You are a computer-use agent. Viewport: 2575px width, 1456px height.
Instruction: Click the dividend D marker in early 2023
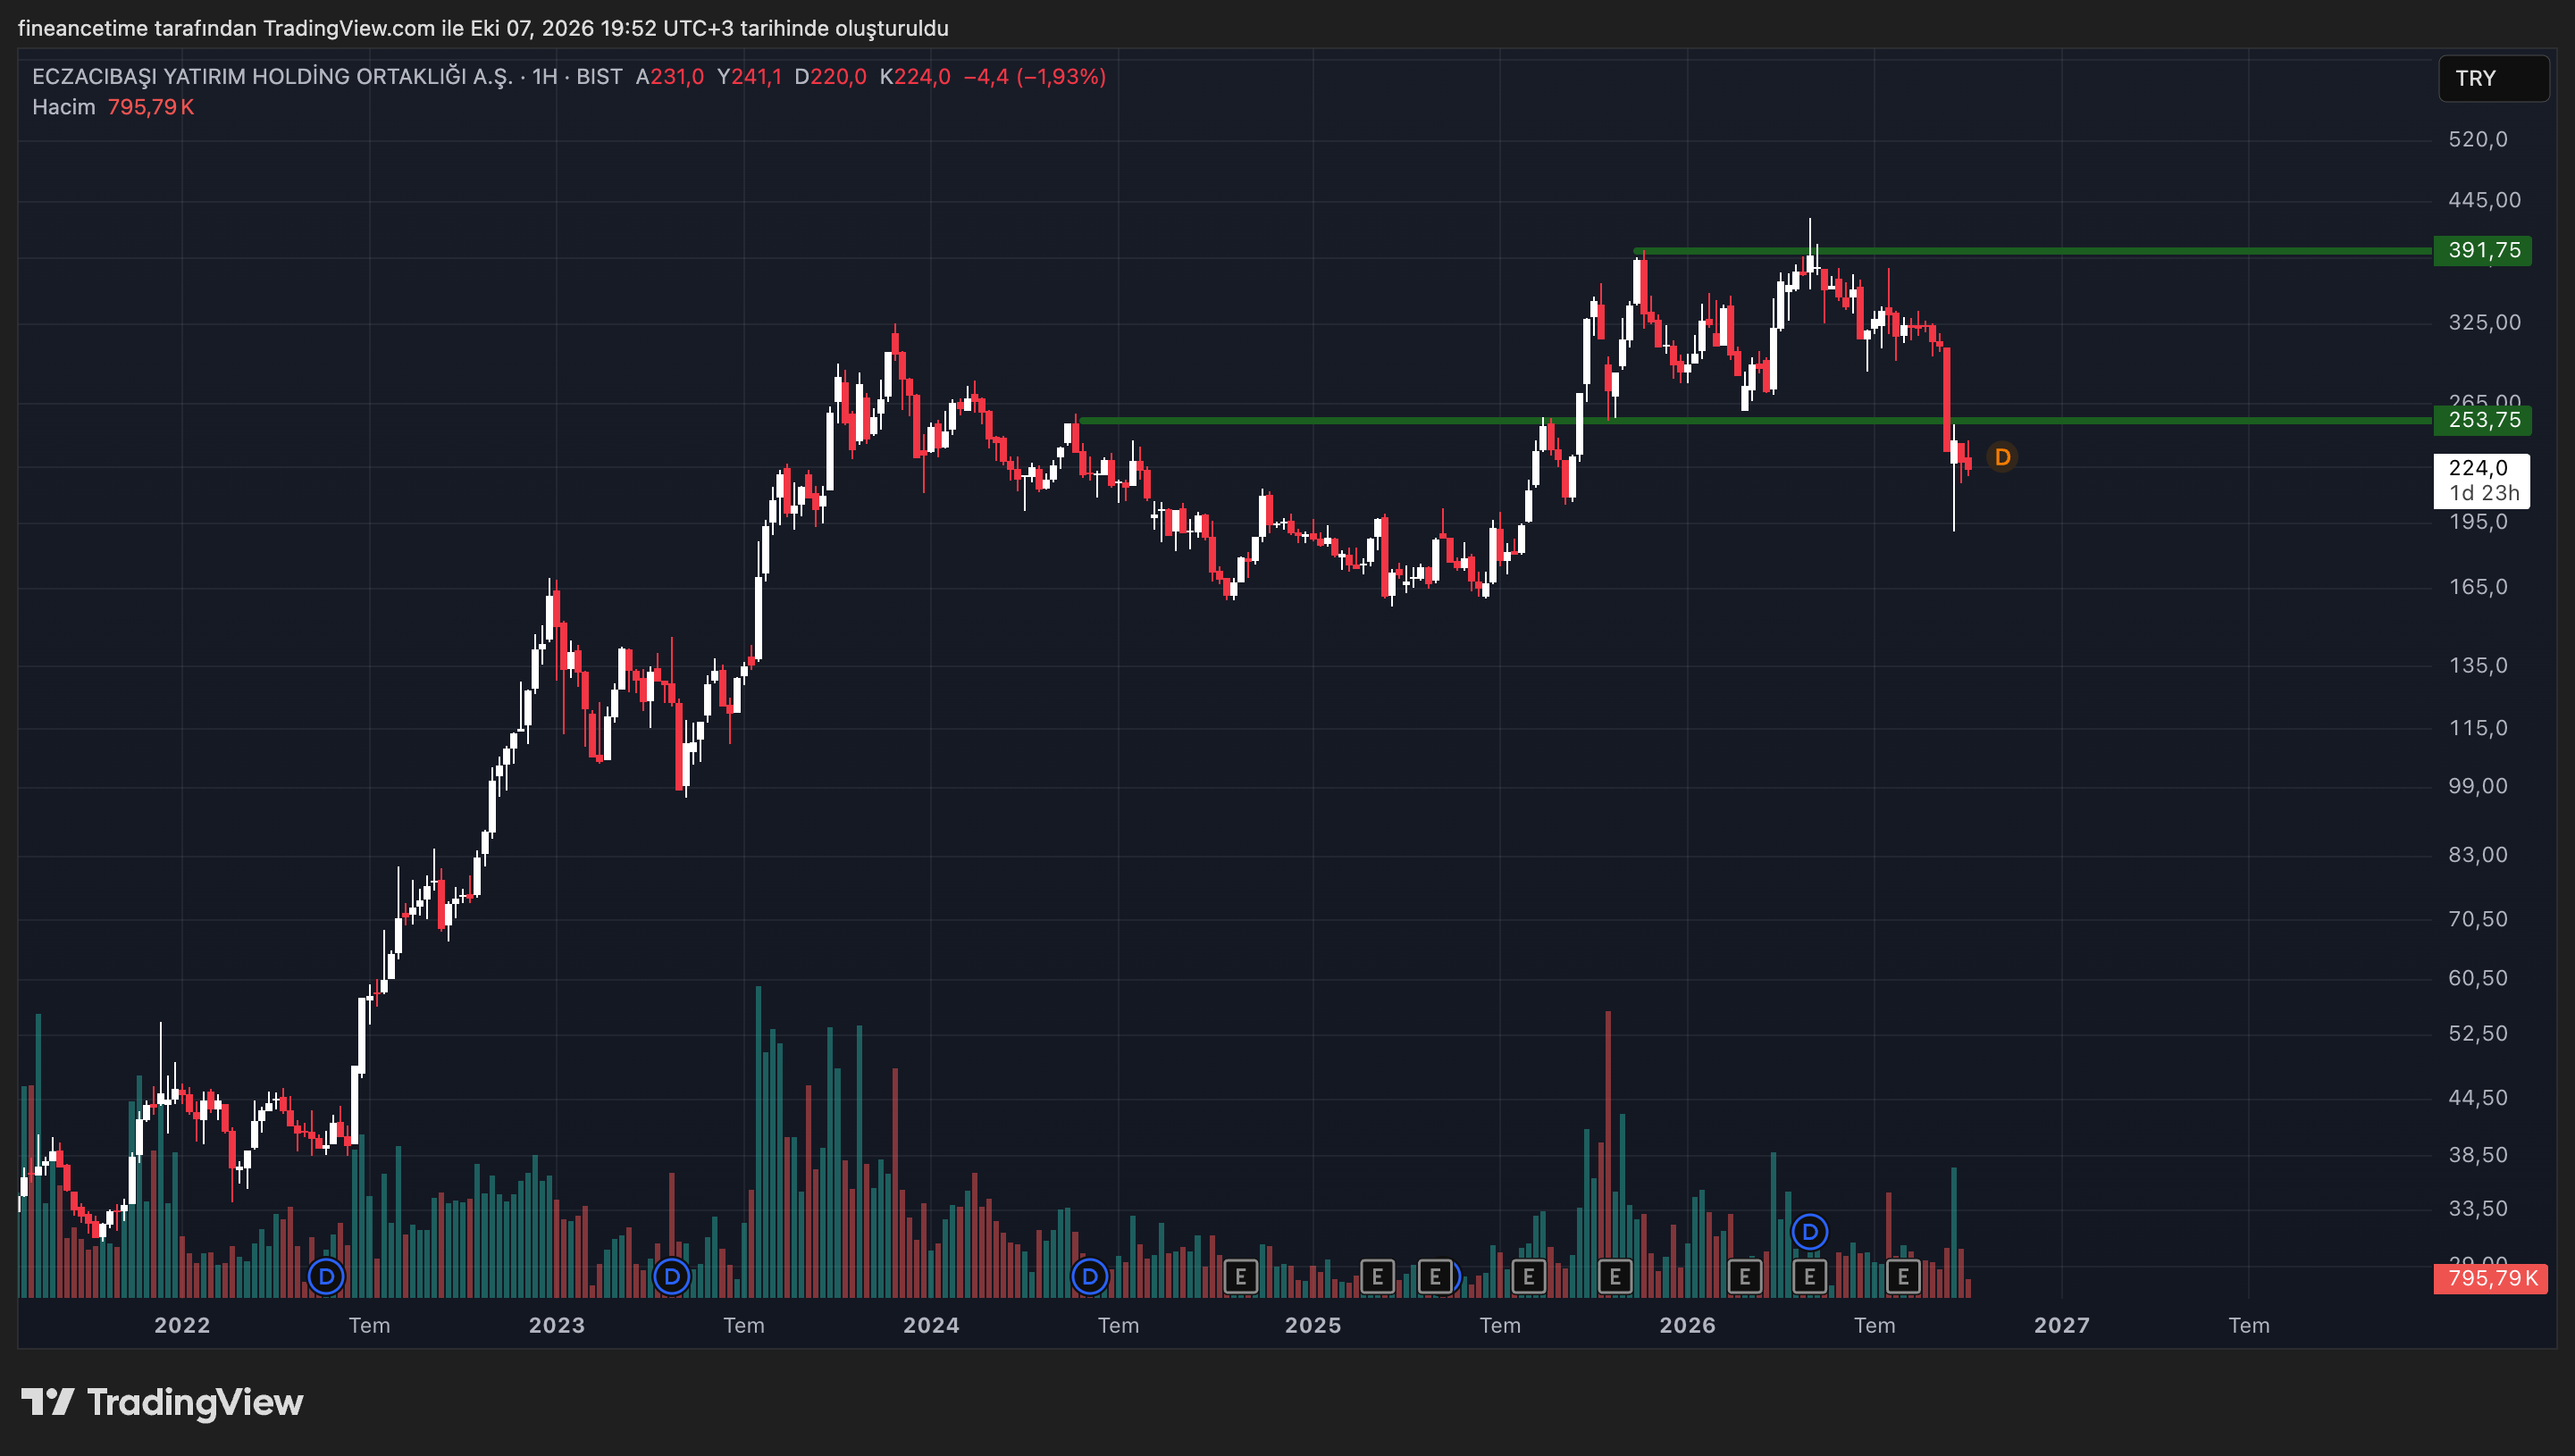(x=672, y=1276)
